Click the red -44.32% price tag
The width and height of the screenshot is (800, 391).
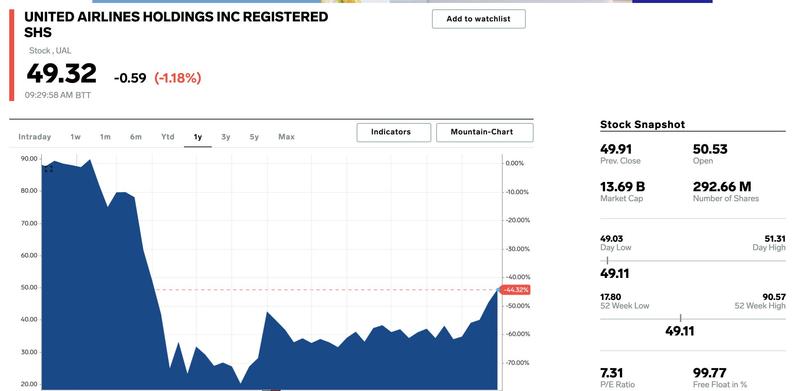click(516, 290)
